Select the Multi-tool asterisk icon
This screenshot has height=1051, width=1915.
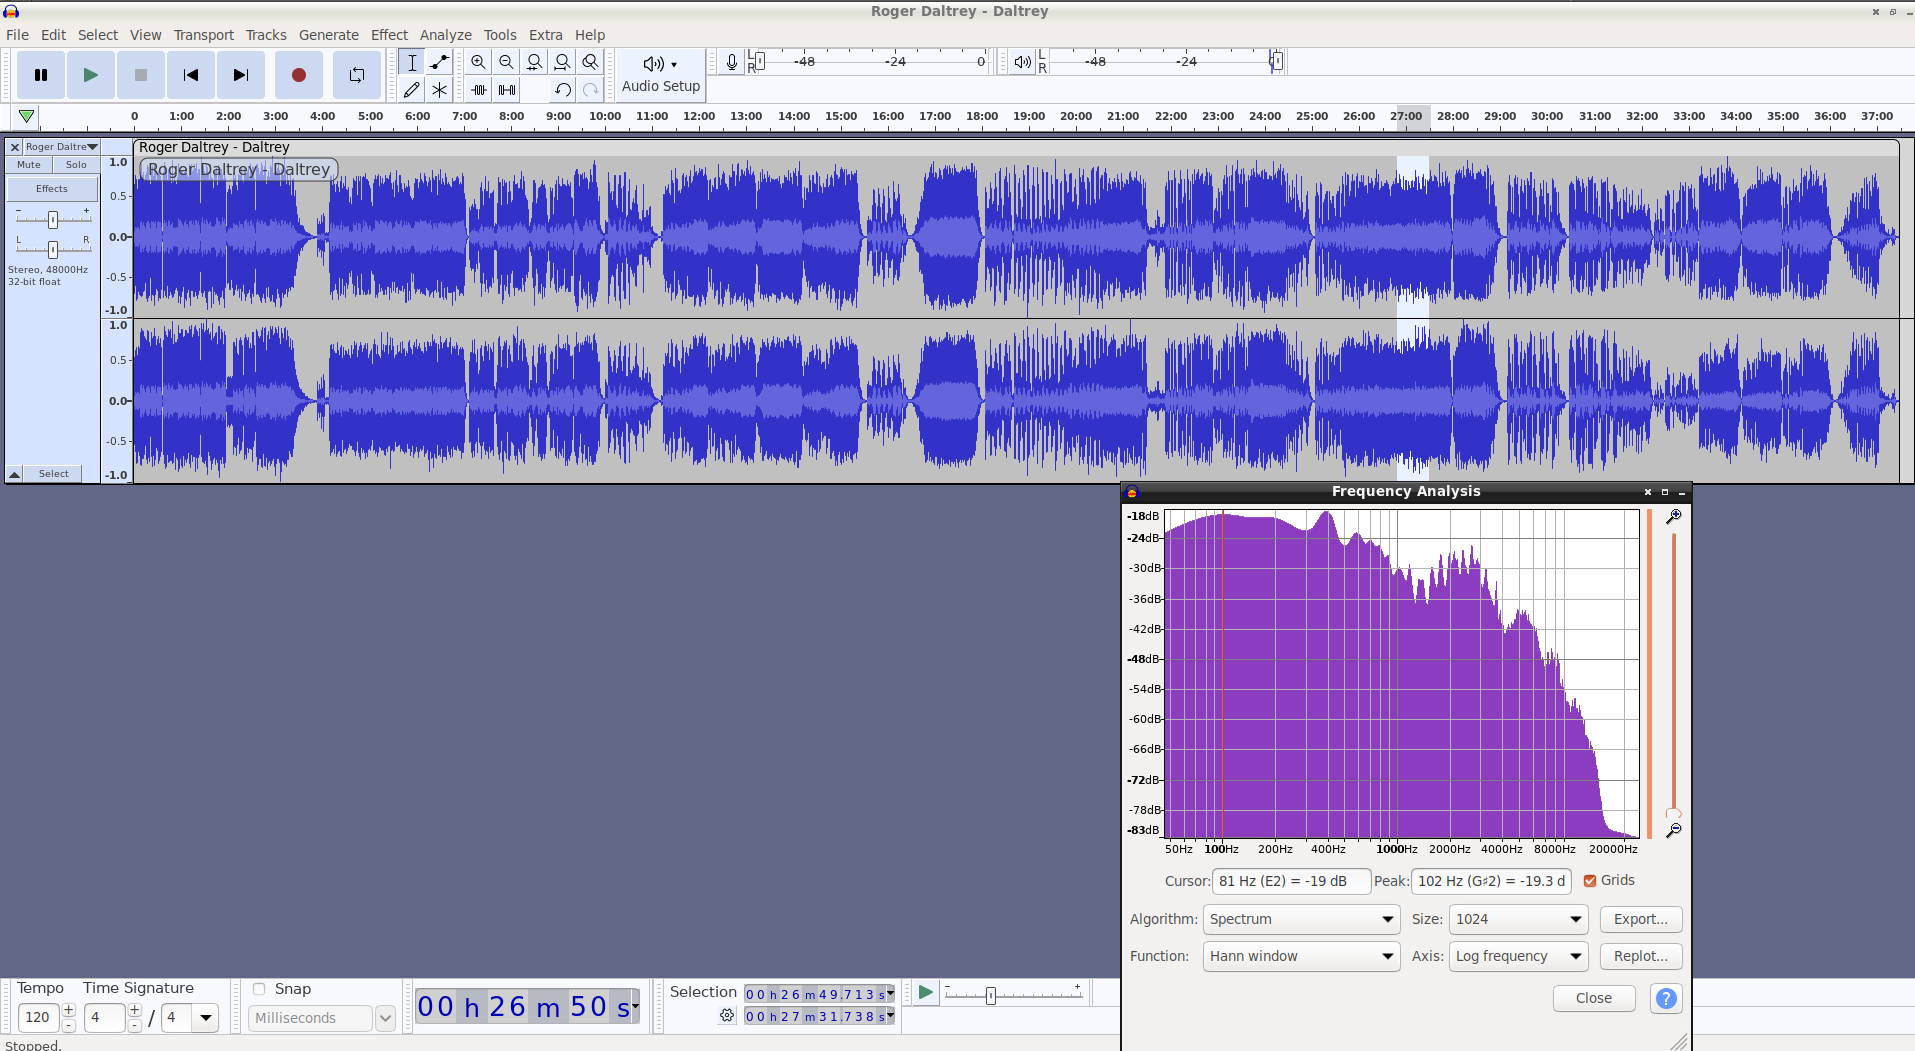click(439, 89)
